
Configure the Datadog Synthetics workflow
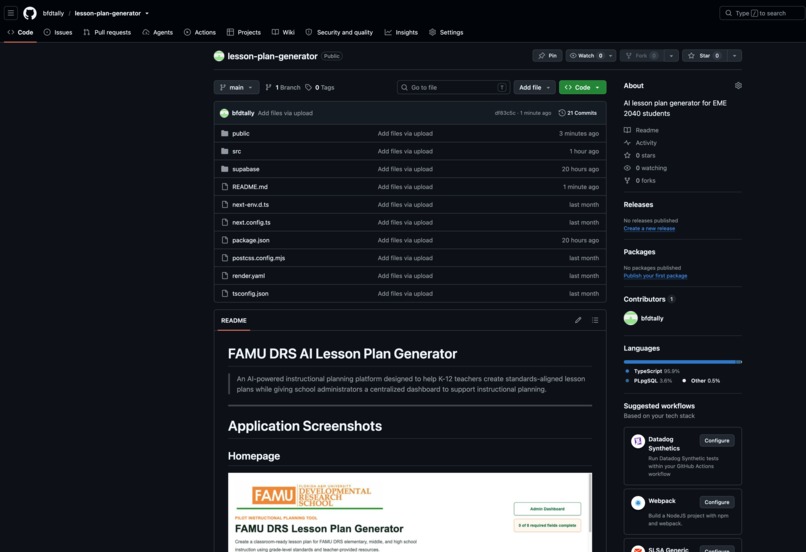tap(717, 441)
